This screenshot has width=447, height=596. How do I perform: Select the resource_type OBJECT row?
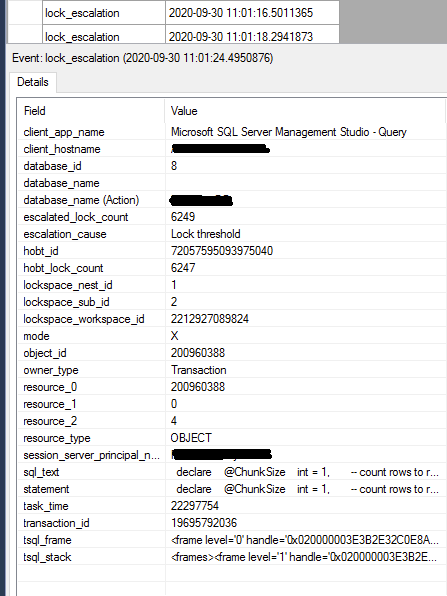pyautogui.click(x=232, y=438)
